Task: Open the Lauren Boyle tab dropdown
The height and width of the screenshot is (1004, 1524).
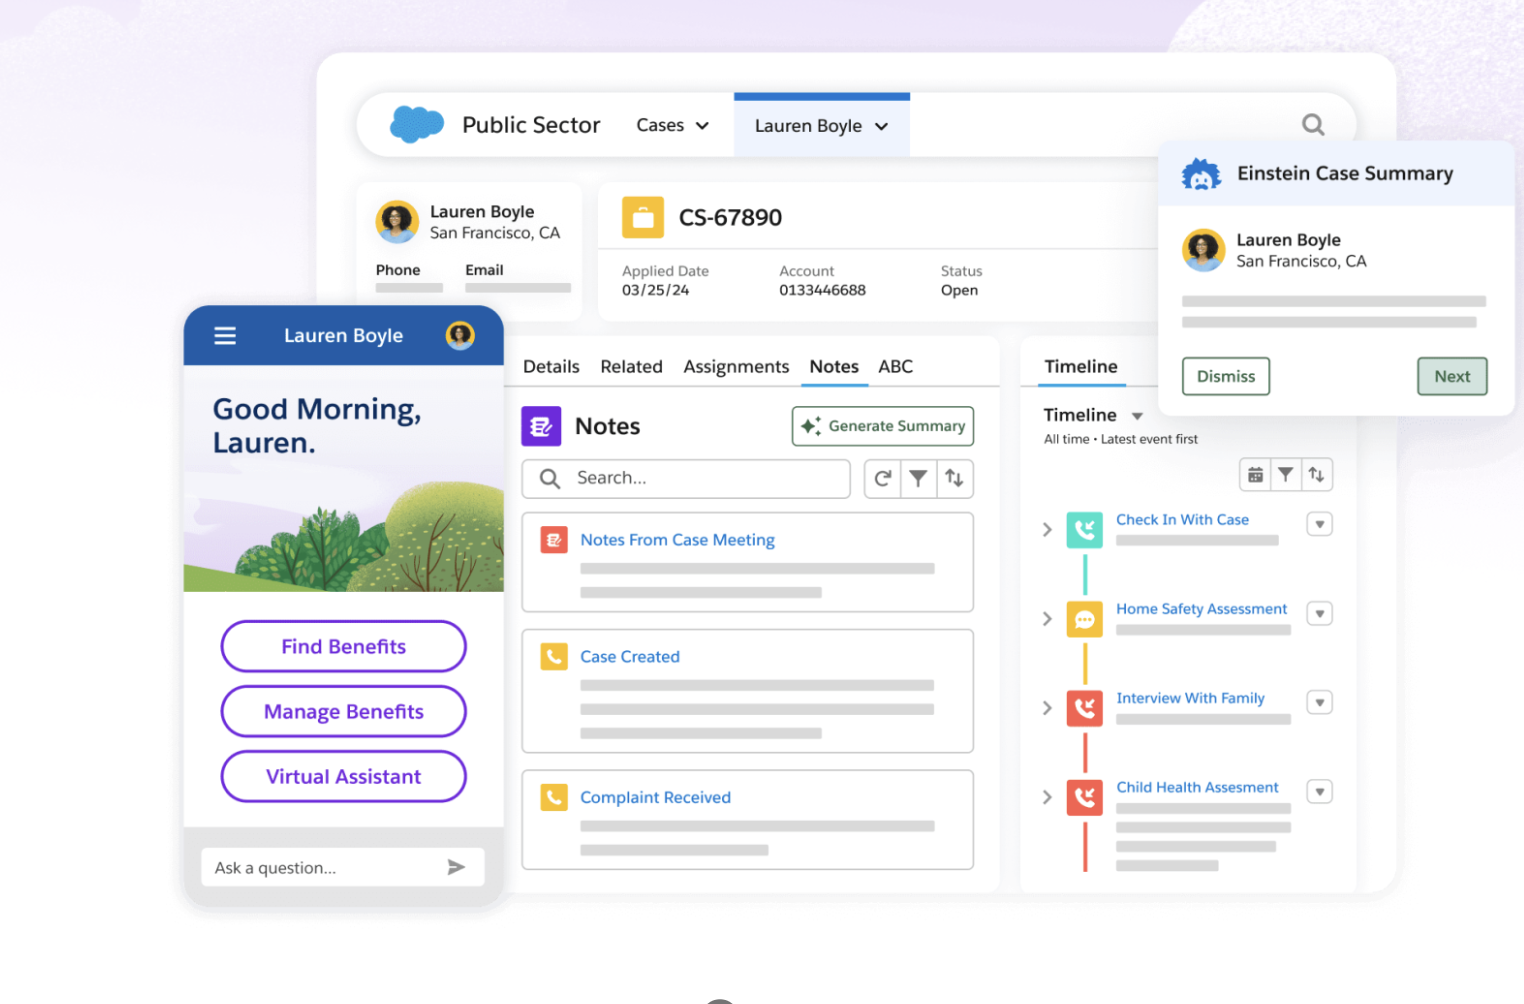Action: tap(881, 127)
